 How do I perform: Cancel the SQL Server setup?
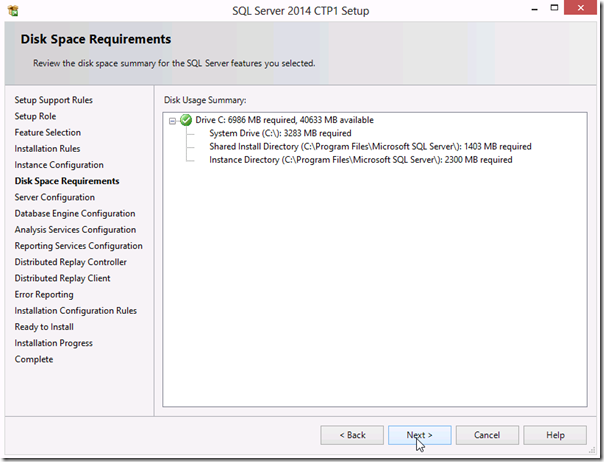[487, 435]
